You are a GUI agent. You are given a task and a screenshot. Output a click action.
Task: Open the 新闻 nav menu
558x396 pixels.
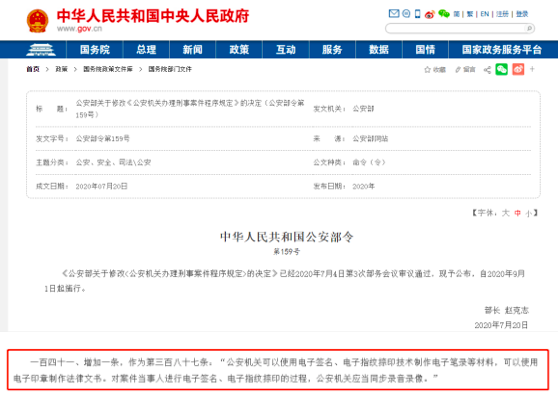click(193, 49)
